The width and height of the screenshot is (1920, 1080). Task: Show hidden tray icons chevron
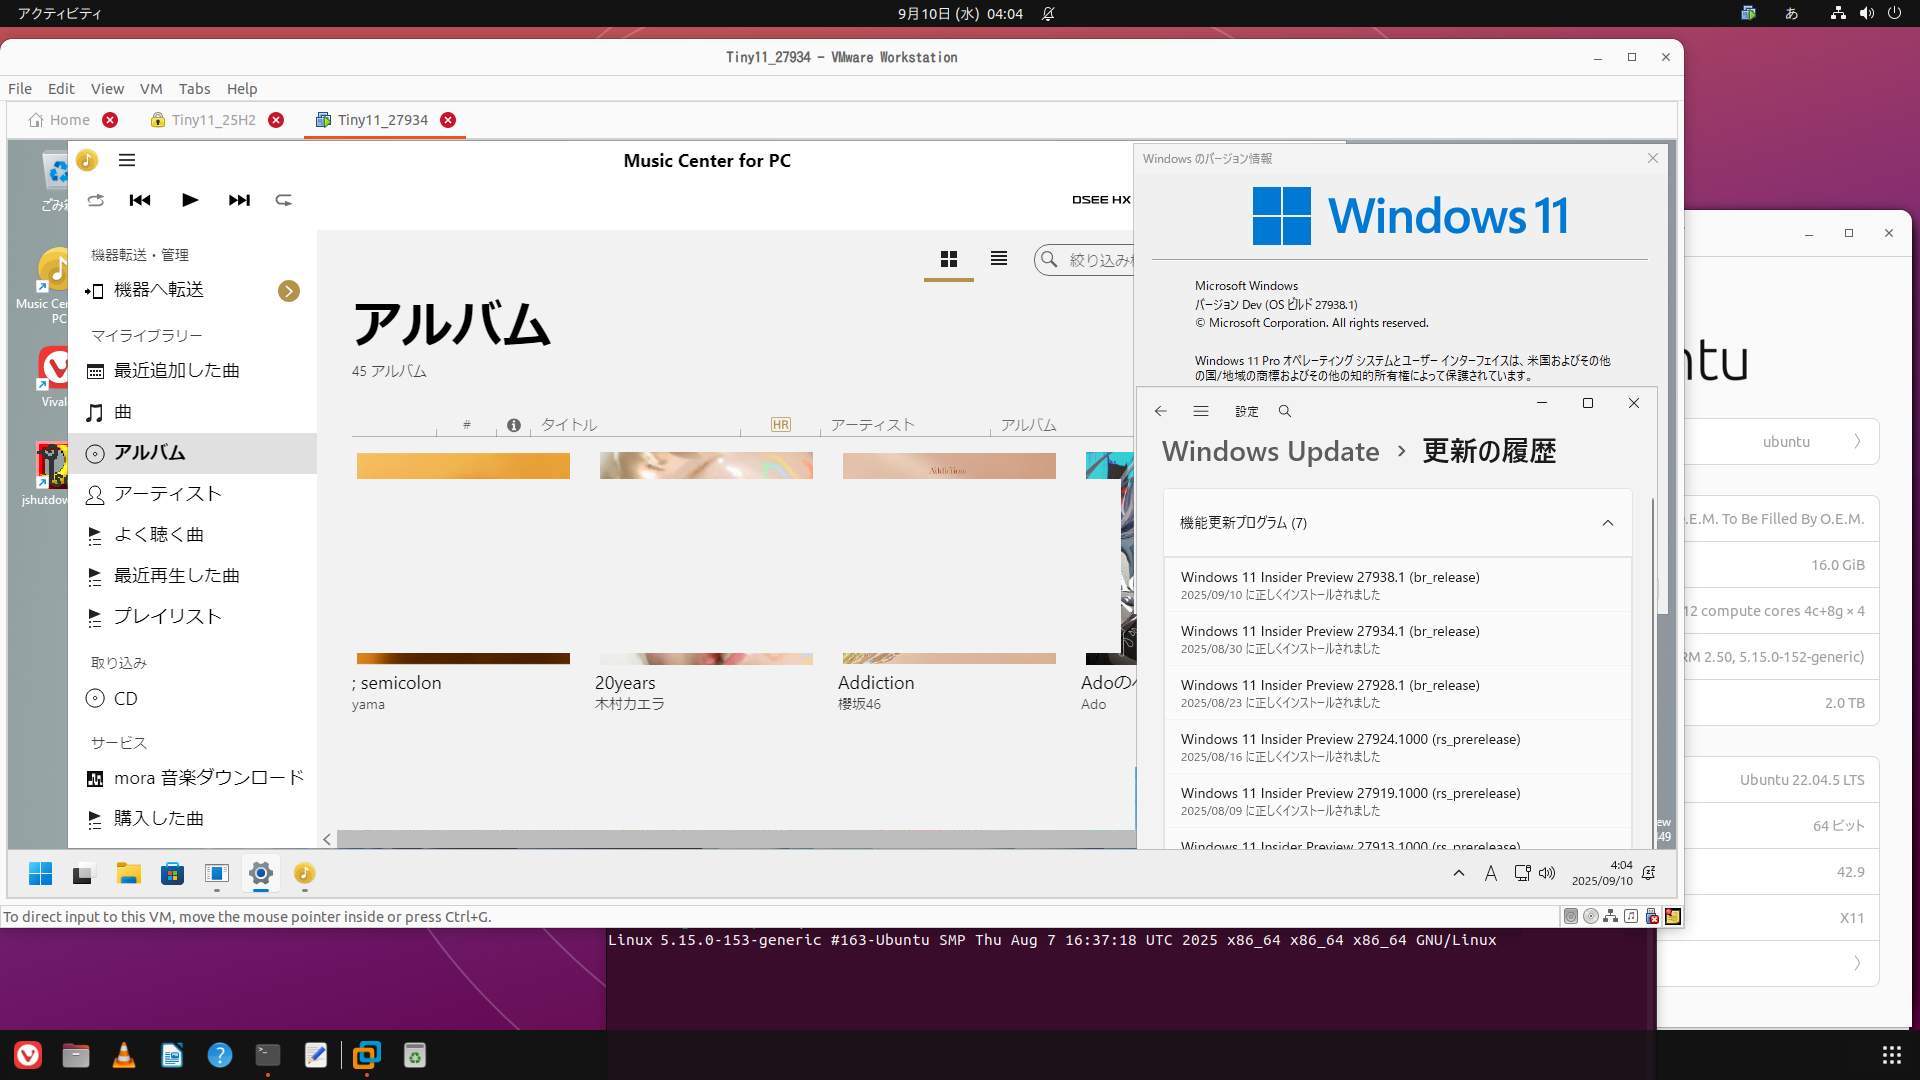pos(1458,873)
